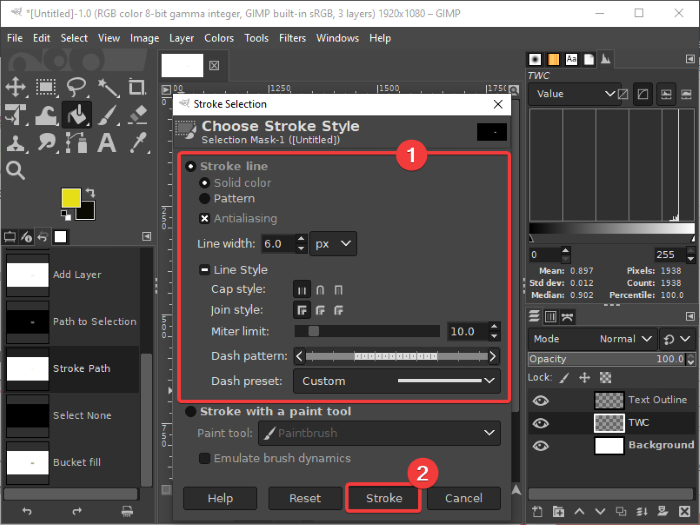The image size is (700, 525).
Task: Hide the Text Outline layer
Action: [x=541, y=400]
